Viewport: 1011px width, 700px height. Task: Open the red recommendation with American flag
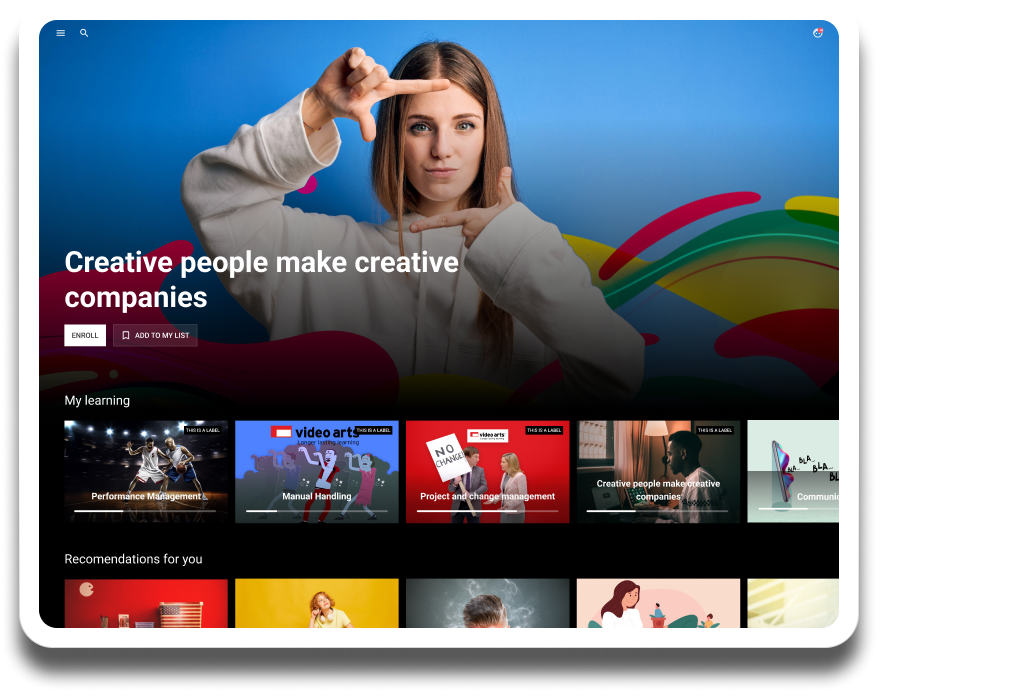(x=146, y=603)
